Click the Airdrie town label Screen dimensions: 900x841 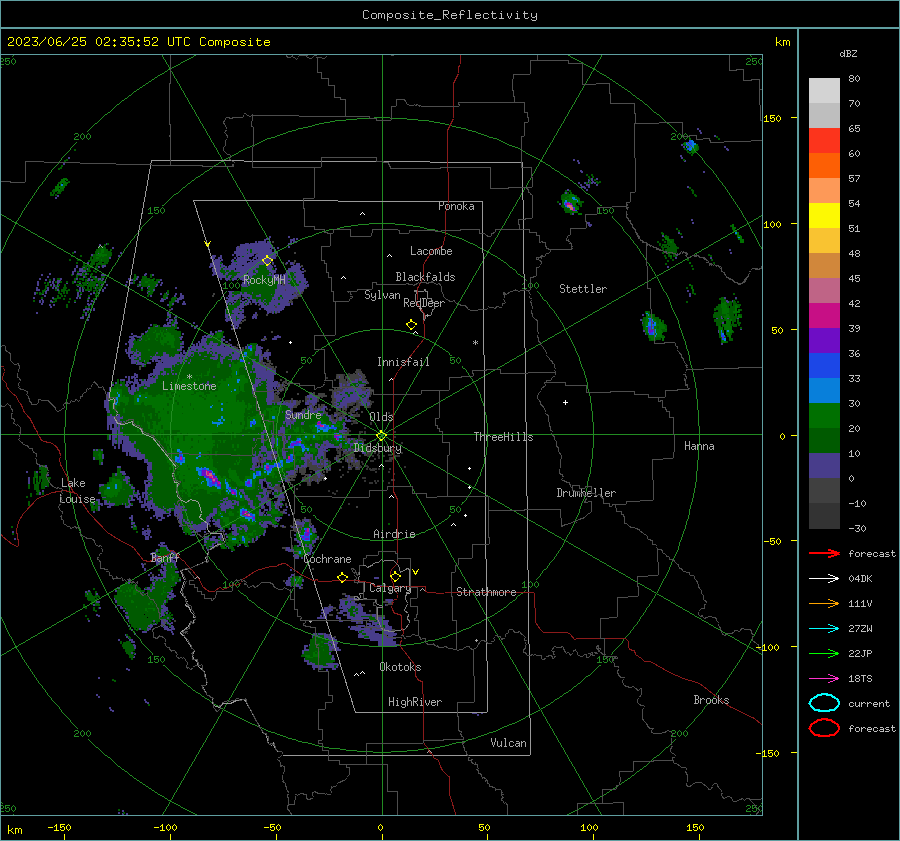394,534
